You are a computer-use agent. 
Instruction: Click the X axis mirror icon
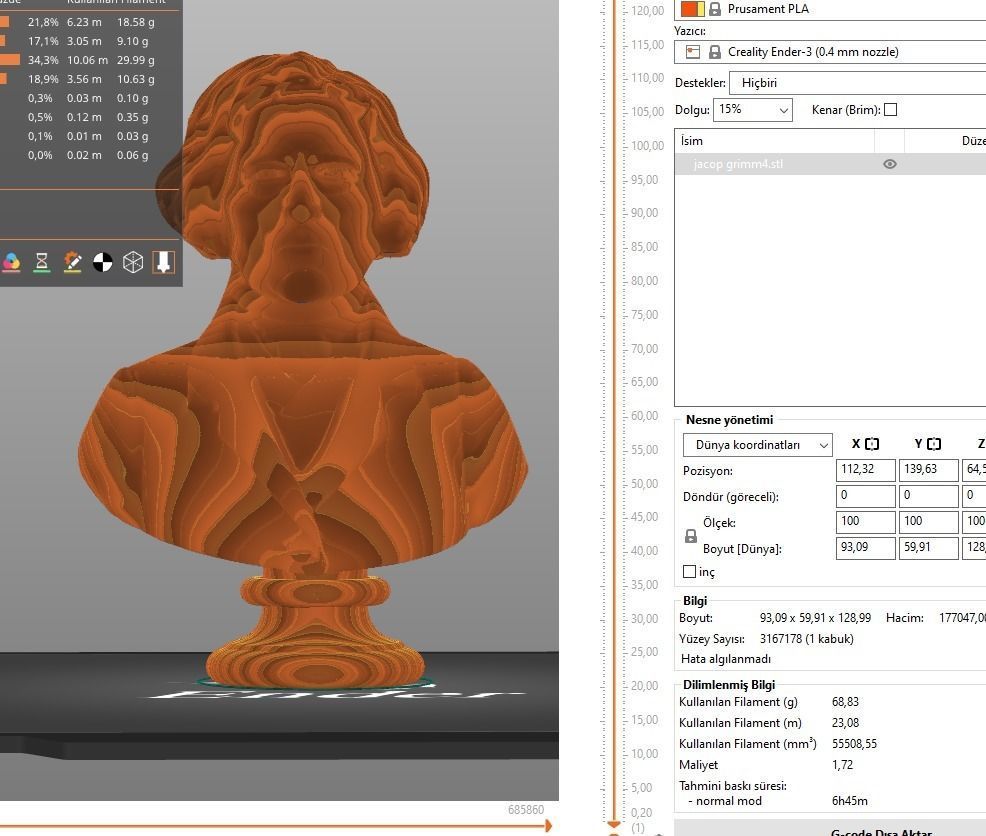tap(872, 444)
